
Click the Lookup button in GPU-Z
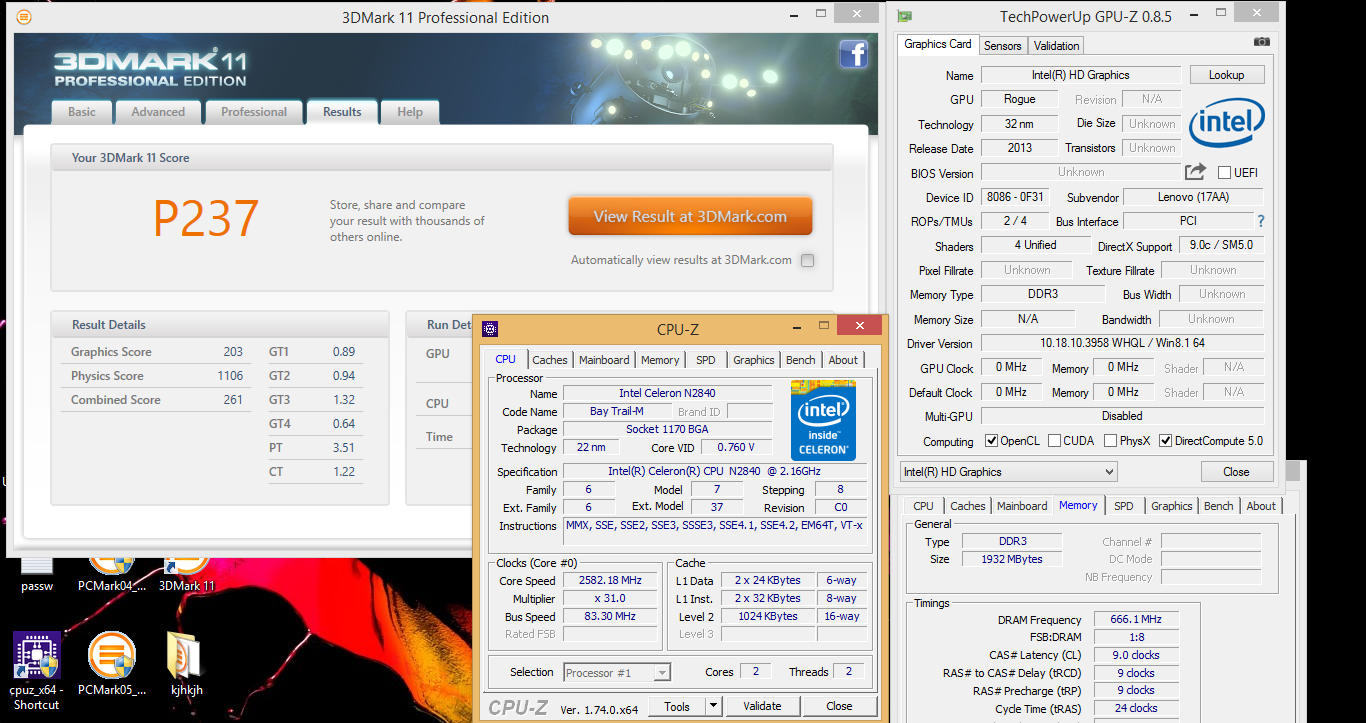click(1226, 75)
